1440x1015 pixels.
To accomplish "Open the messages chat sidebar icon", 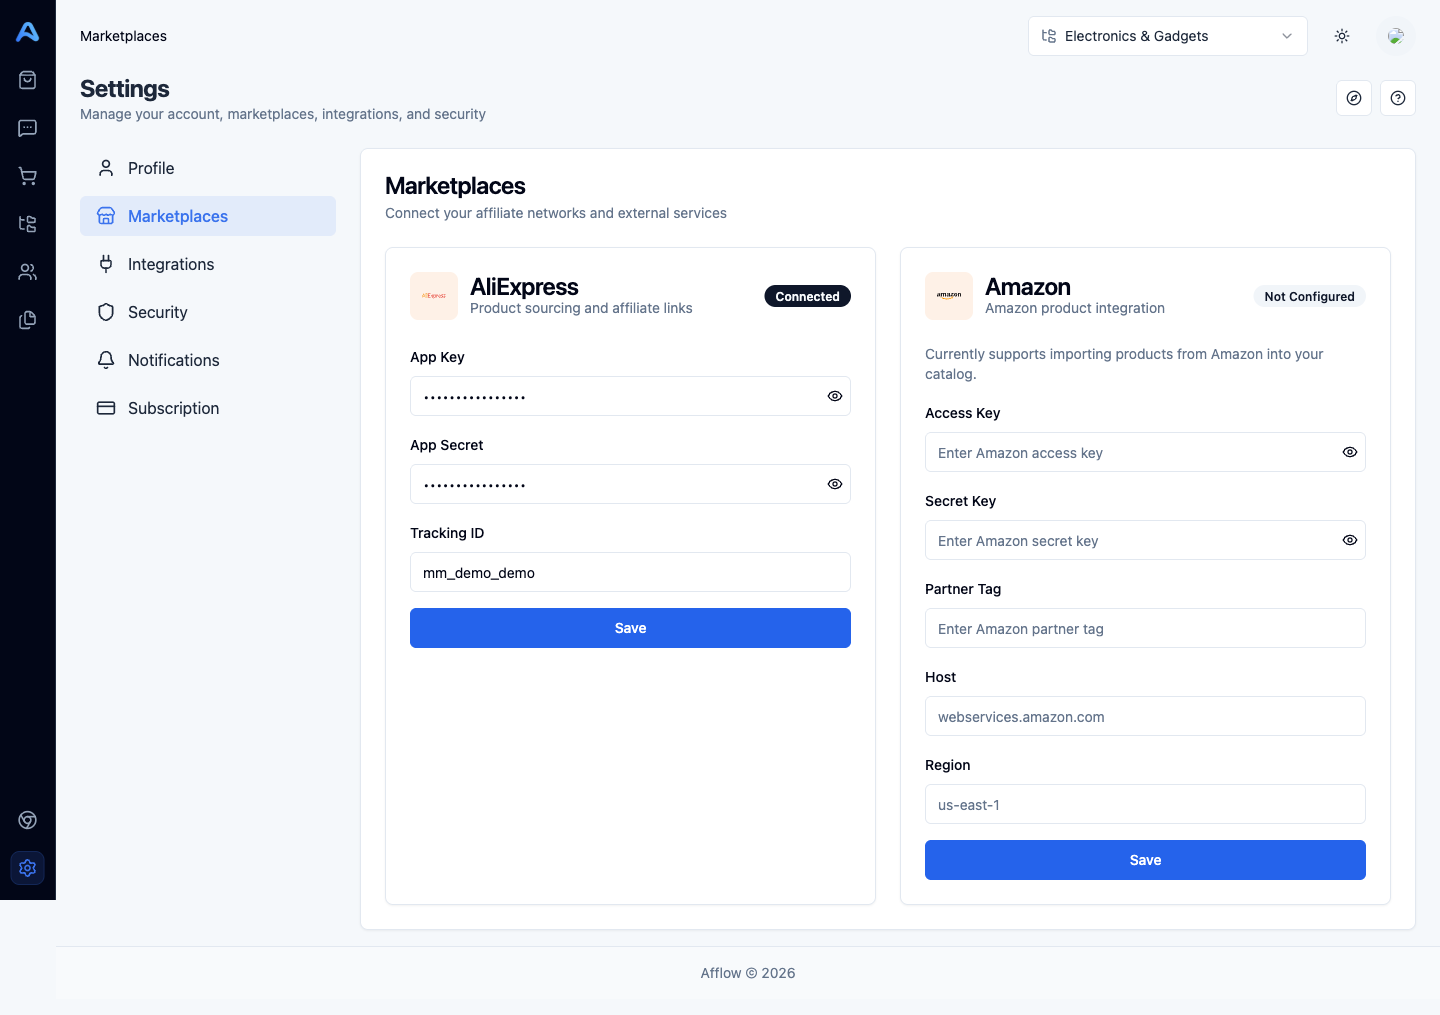I will click(28, 128).
